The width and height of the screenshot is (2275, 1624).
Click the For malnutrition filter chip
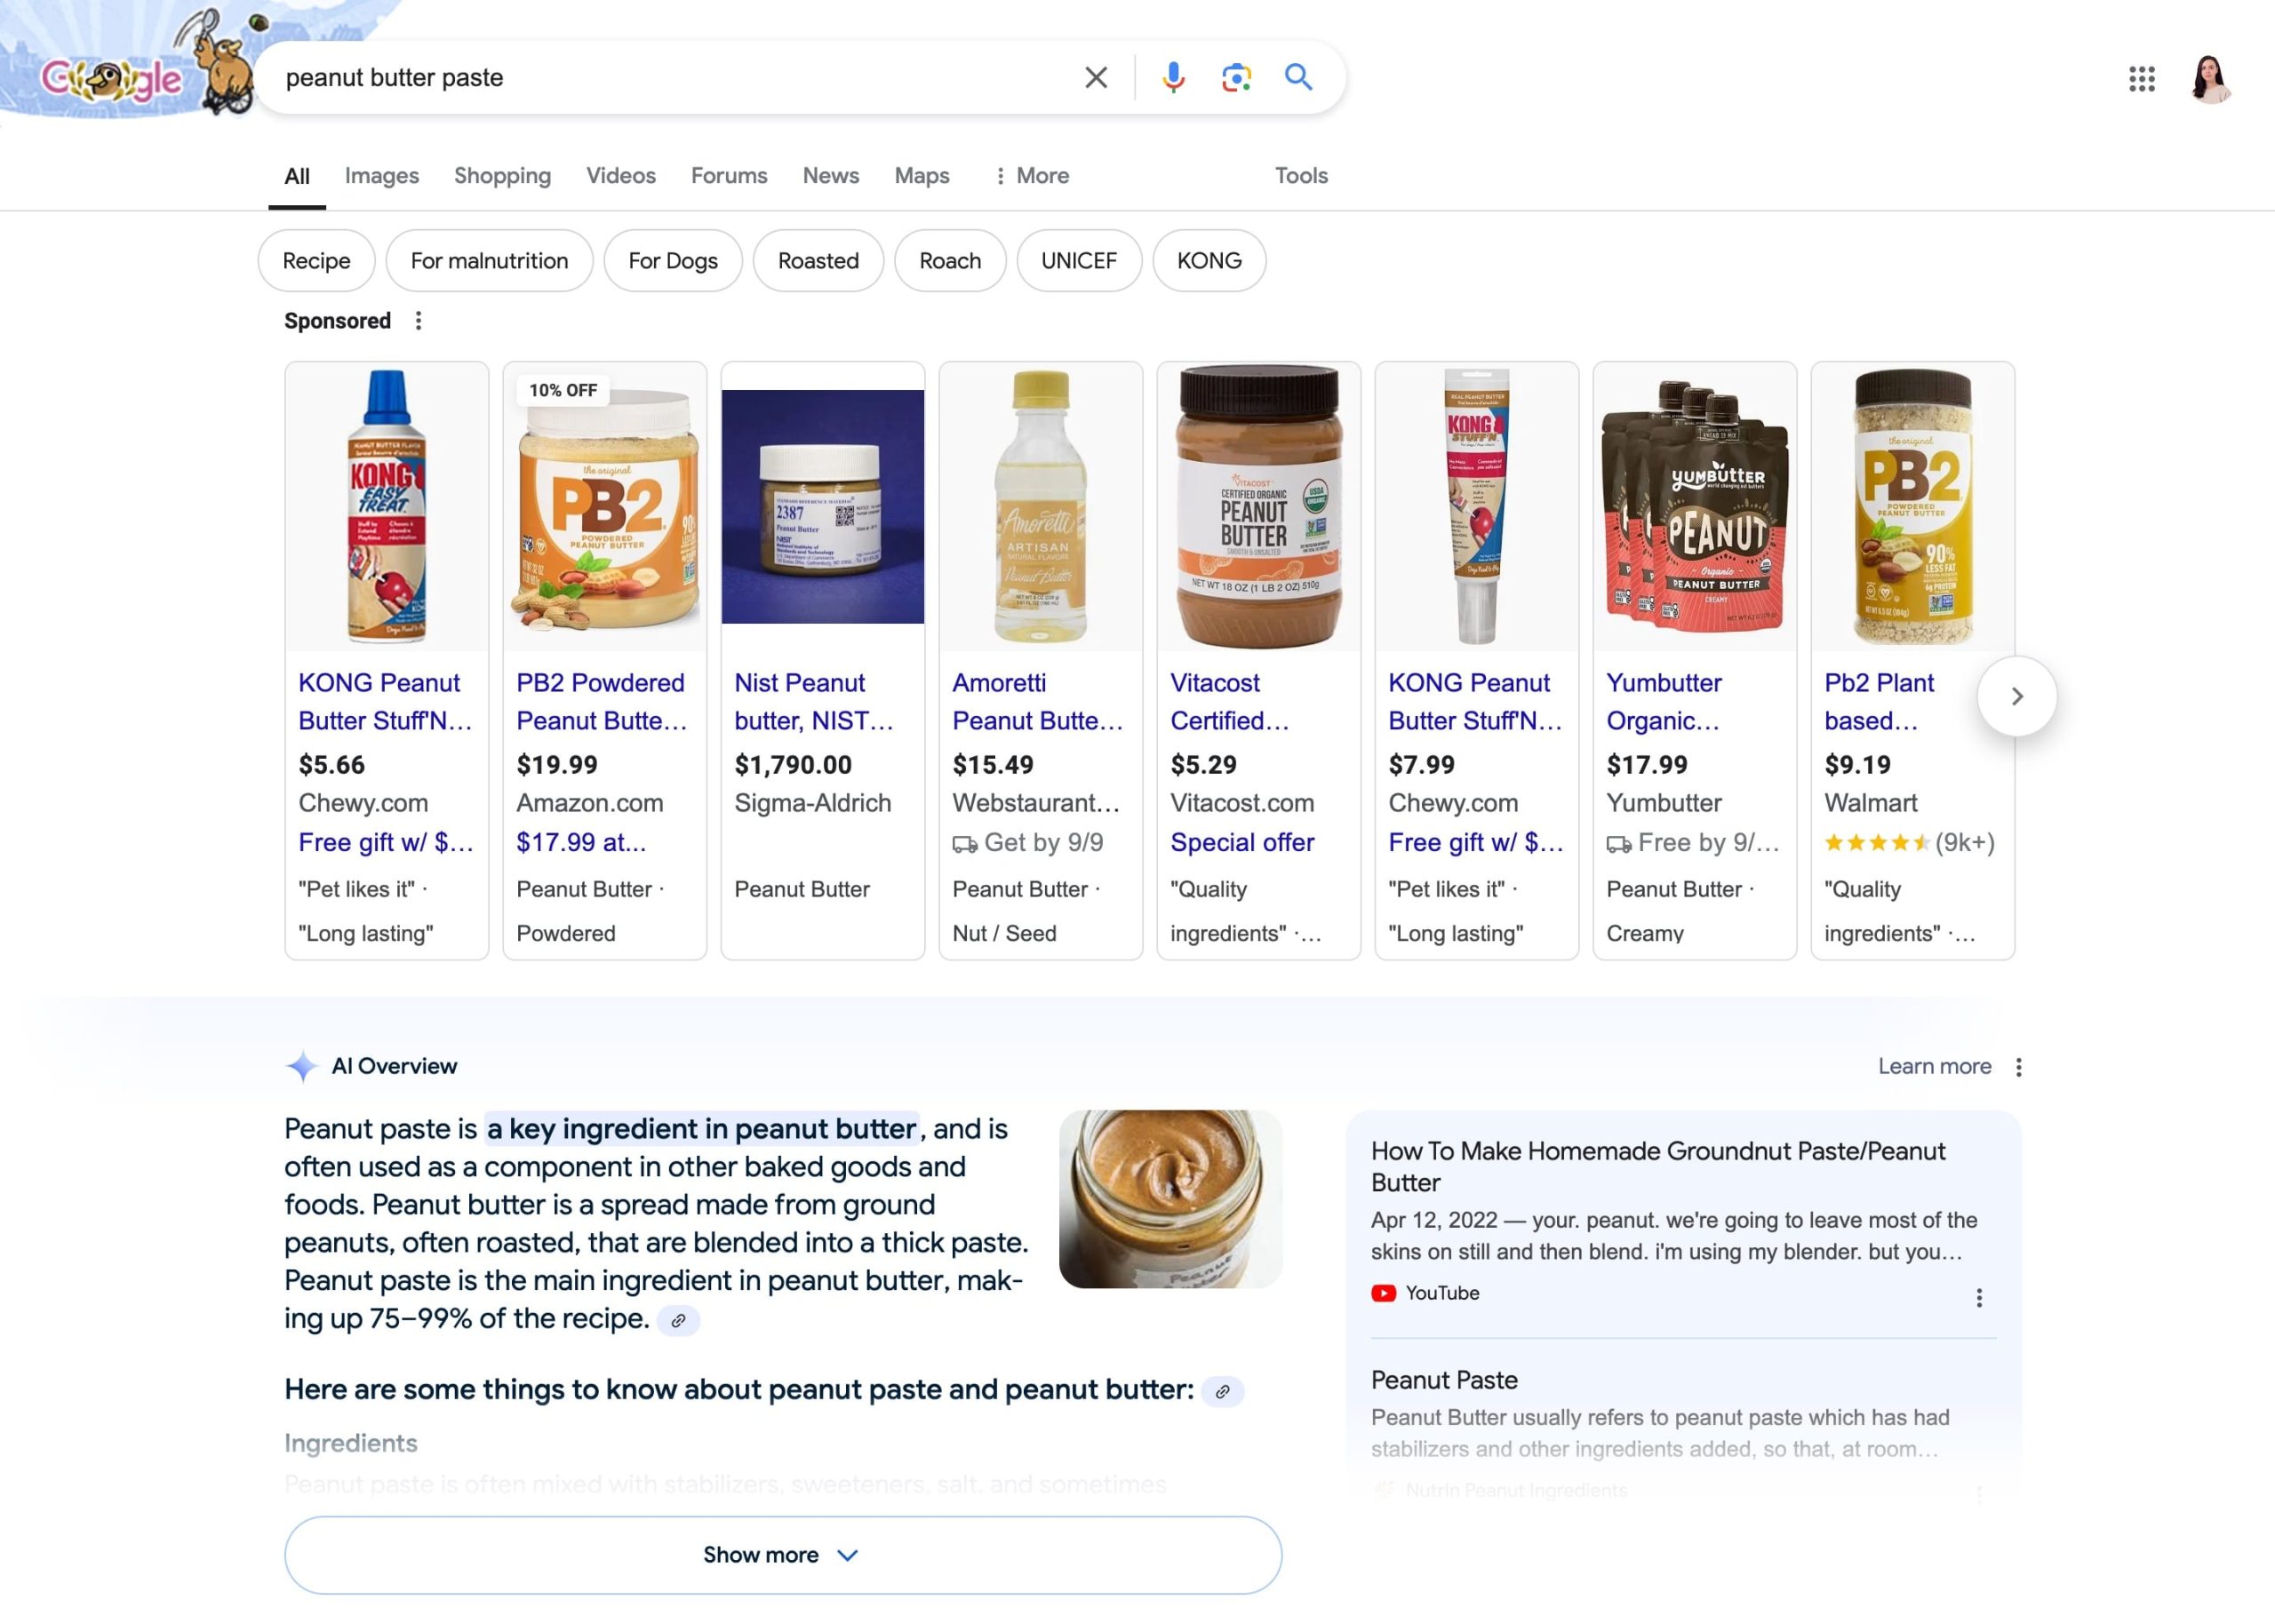point(489,259)
